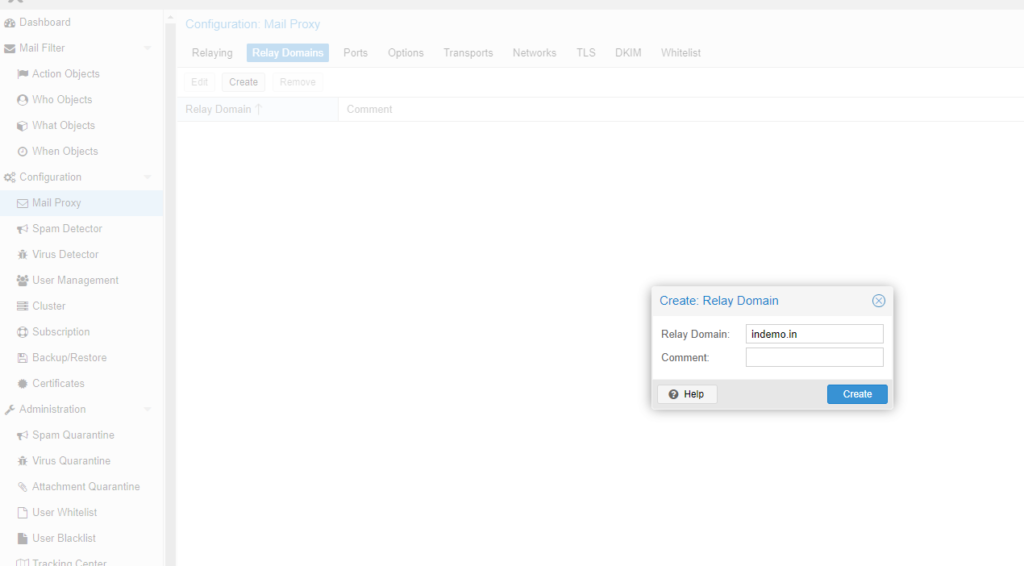
Task: Click the User Whitelist document icon
Action: click(x=22, y=512)
